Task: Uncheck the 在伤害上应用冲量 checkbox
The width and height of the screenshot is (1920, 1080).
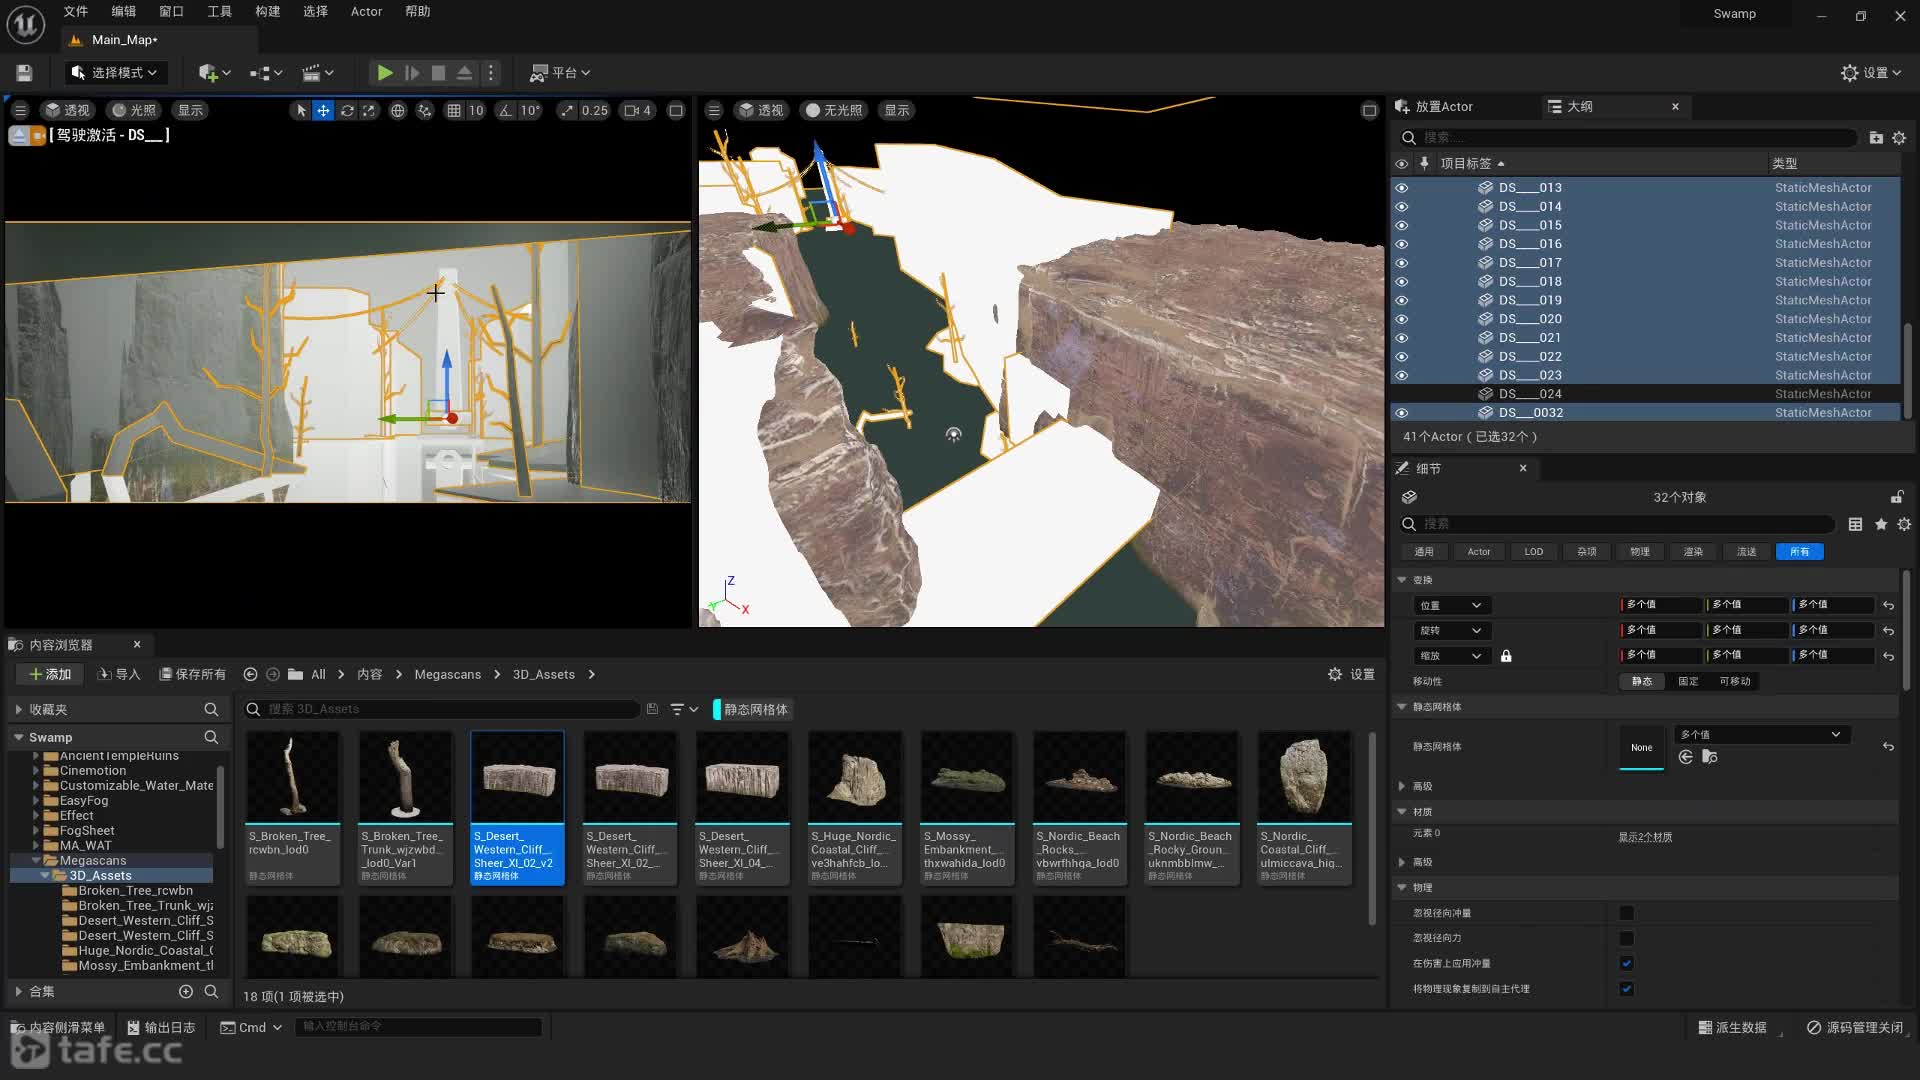Action: tap(1626, 964)
